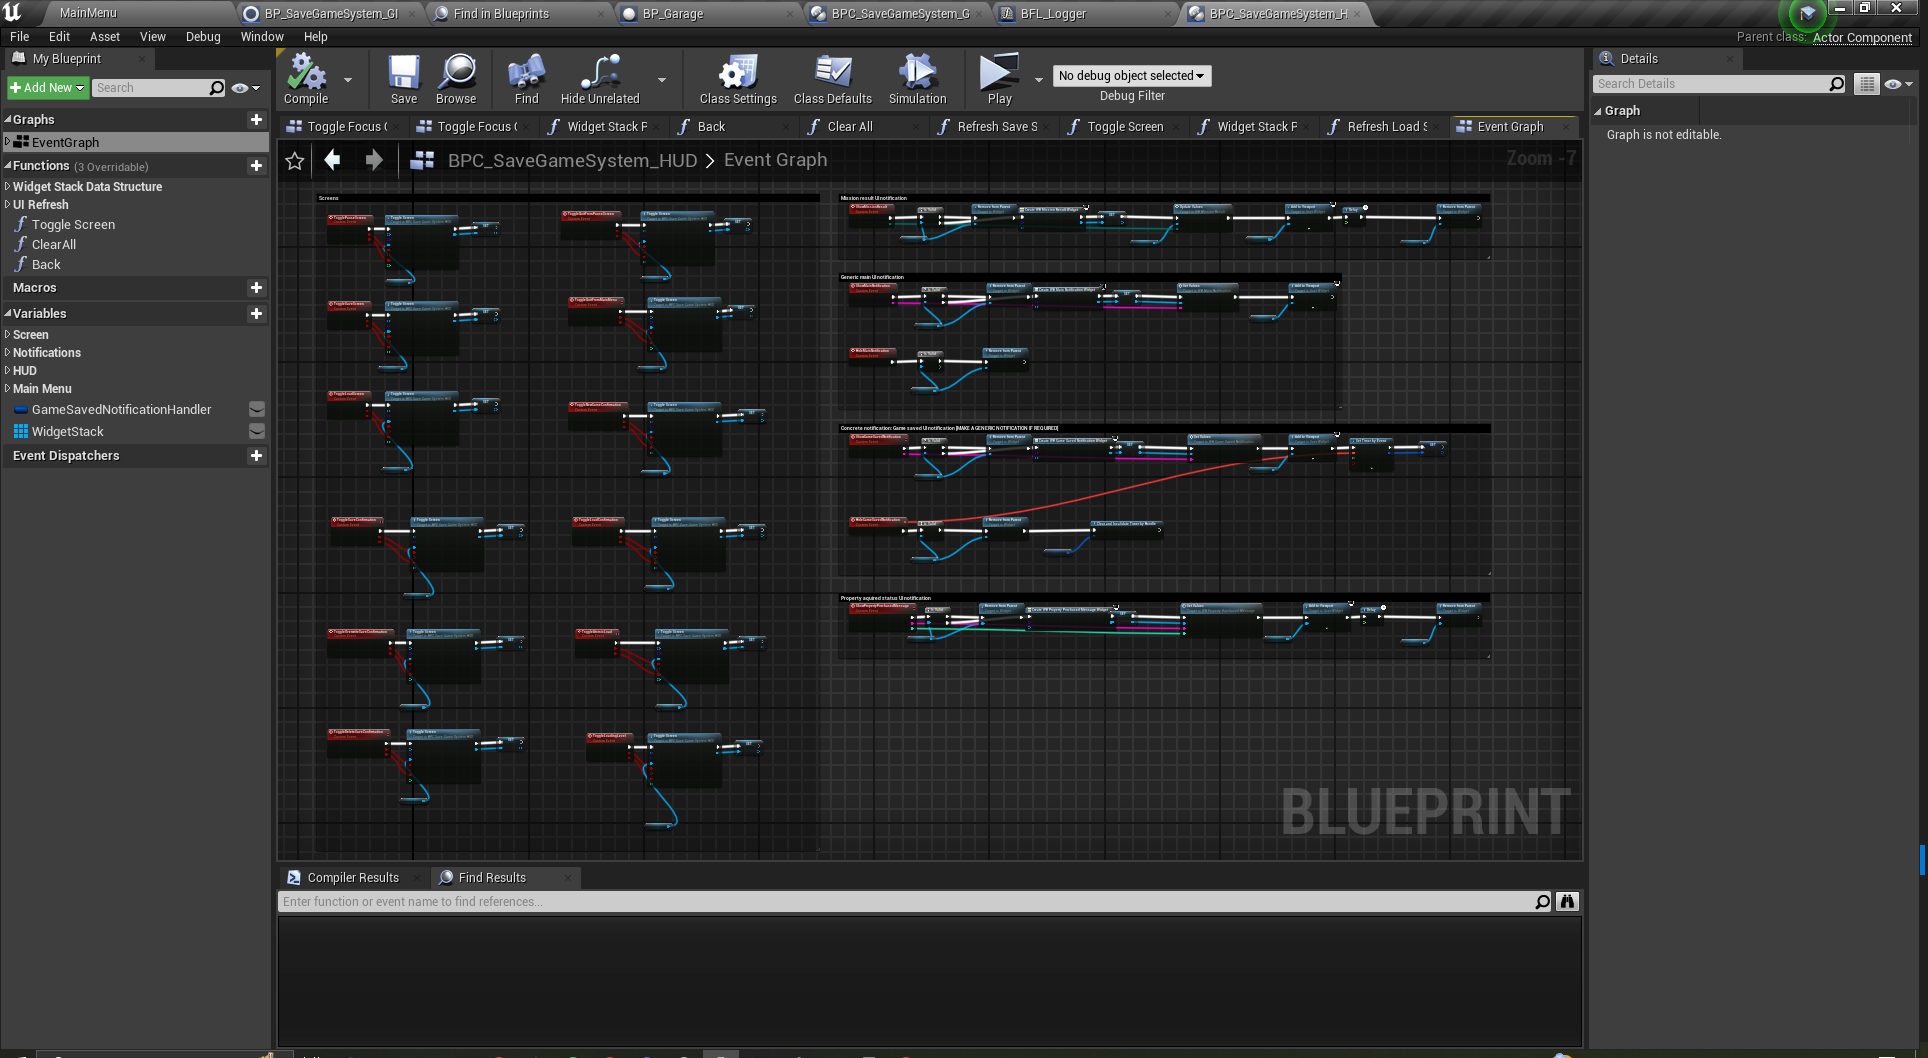
Task: Click the tutorial graduation cap icon
Action: tap(1806, 14)
